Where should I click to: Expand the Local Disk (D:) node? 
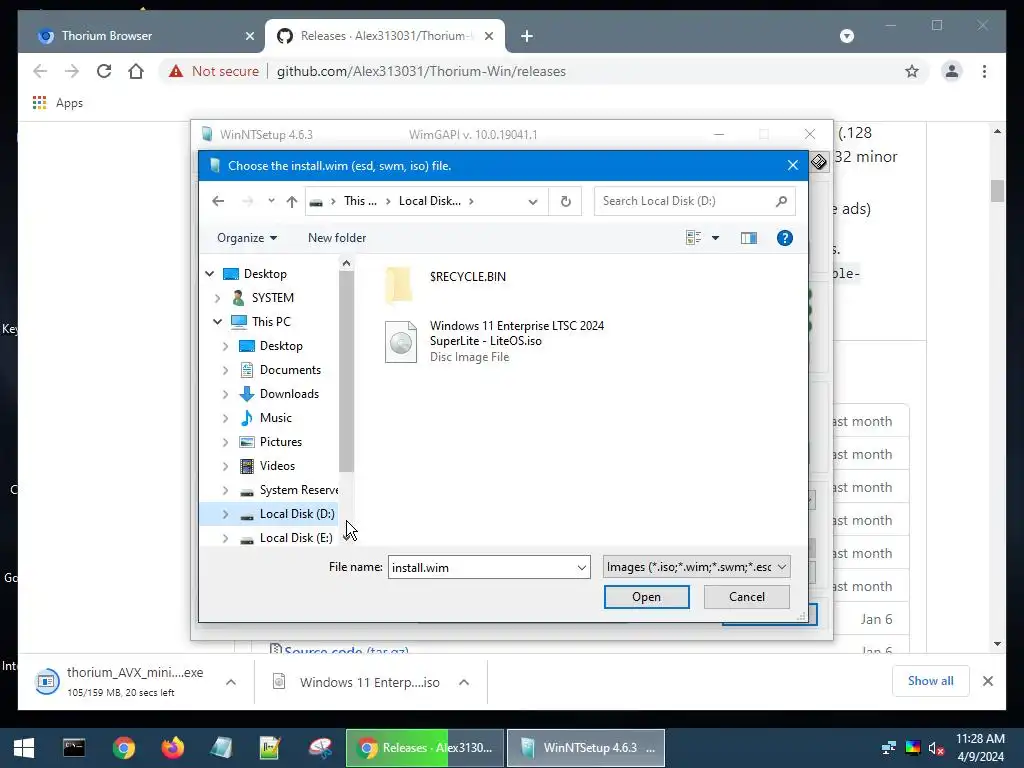click(x=225, y=514)
